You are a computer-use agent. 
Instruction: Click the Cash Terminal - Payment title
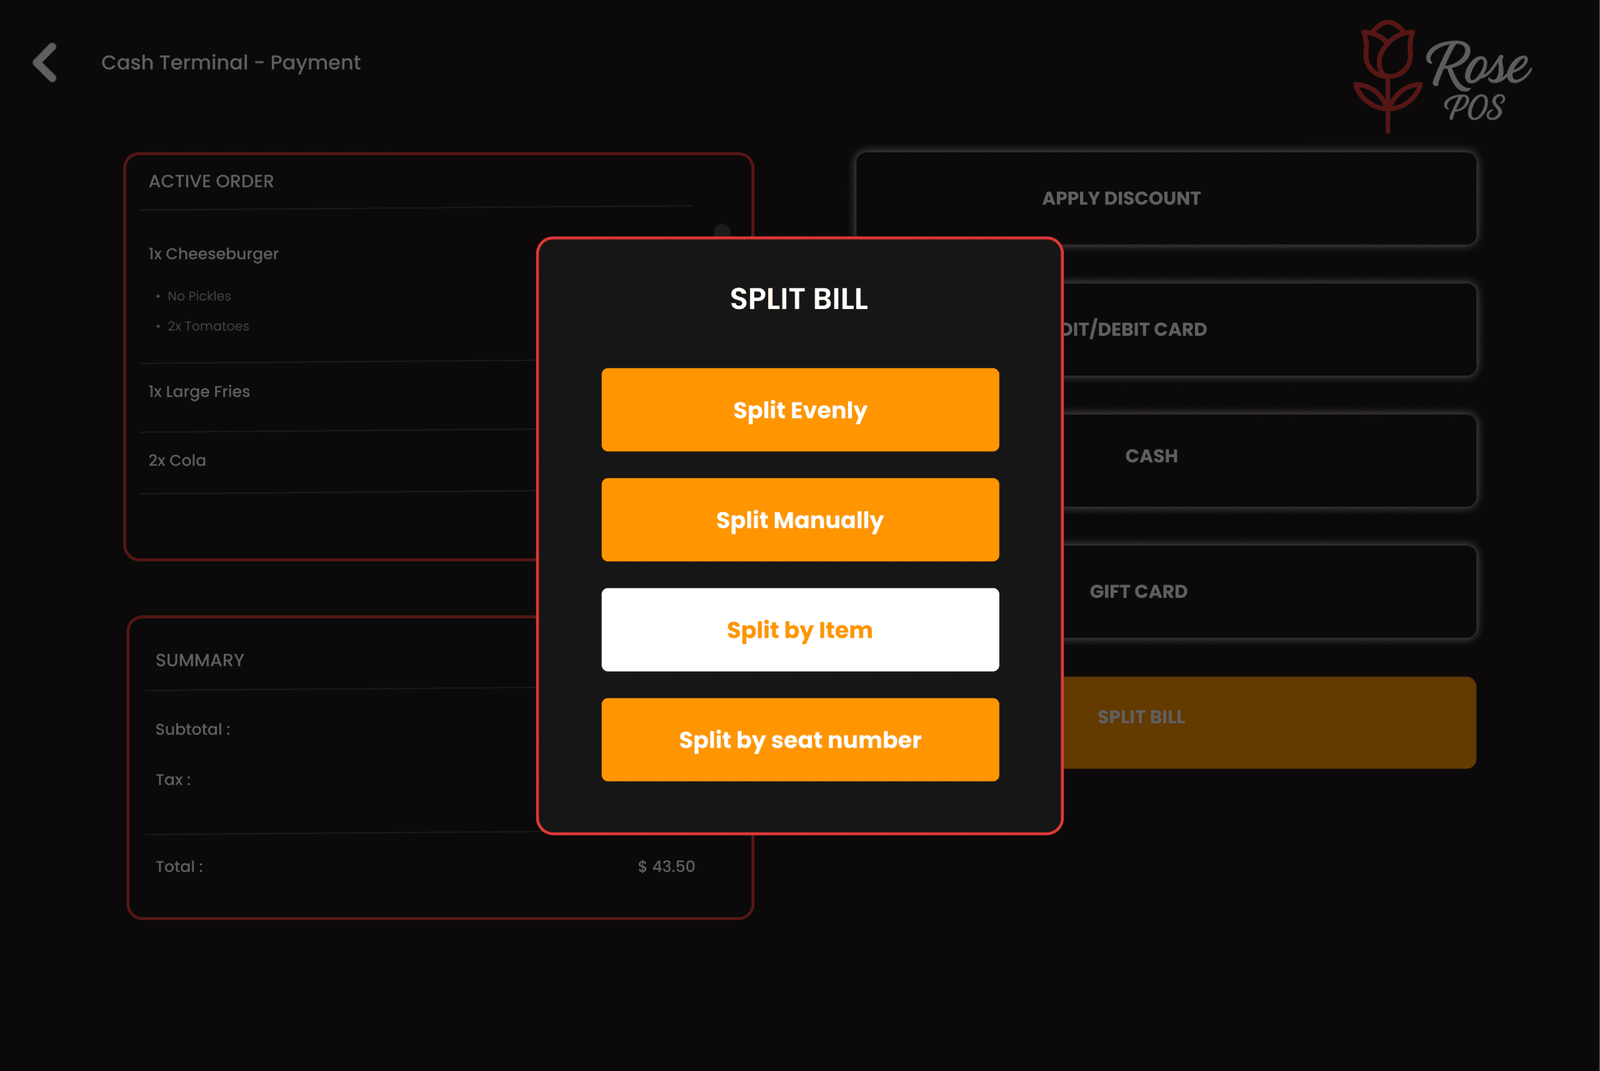231,63
